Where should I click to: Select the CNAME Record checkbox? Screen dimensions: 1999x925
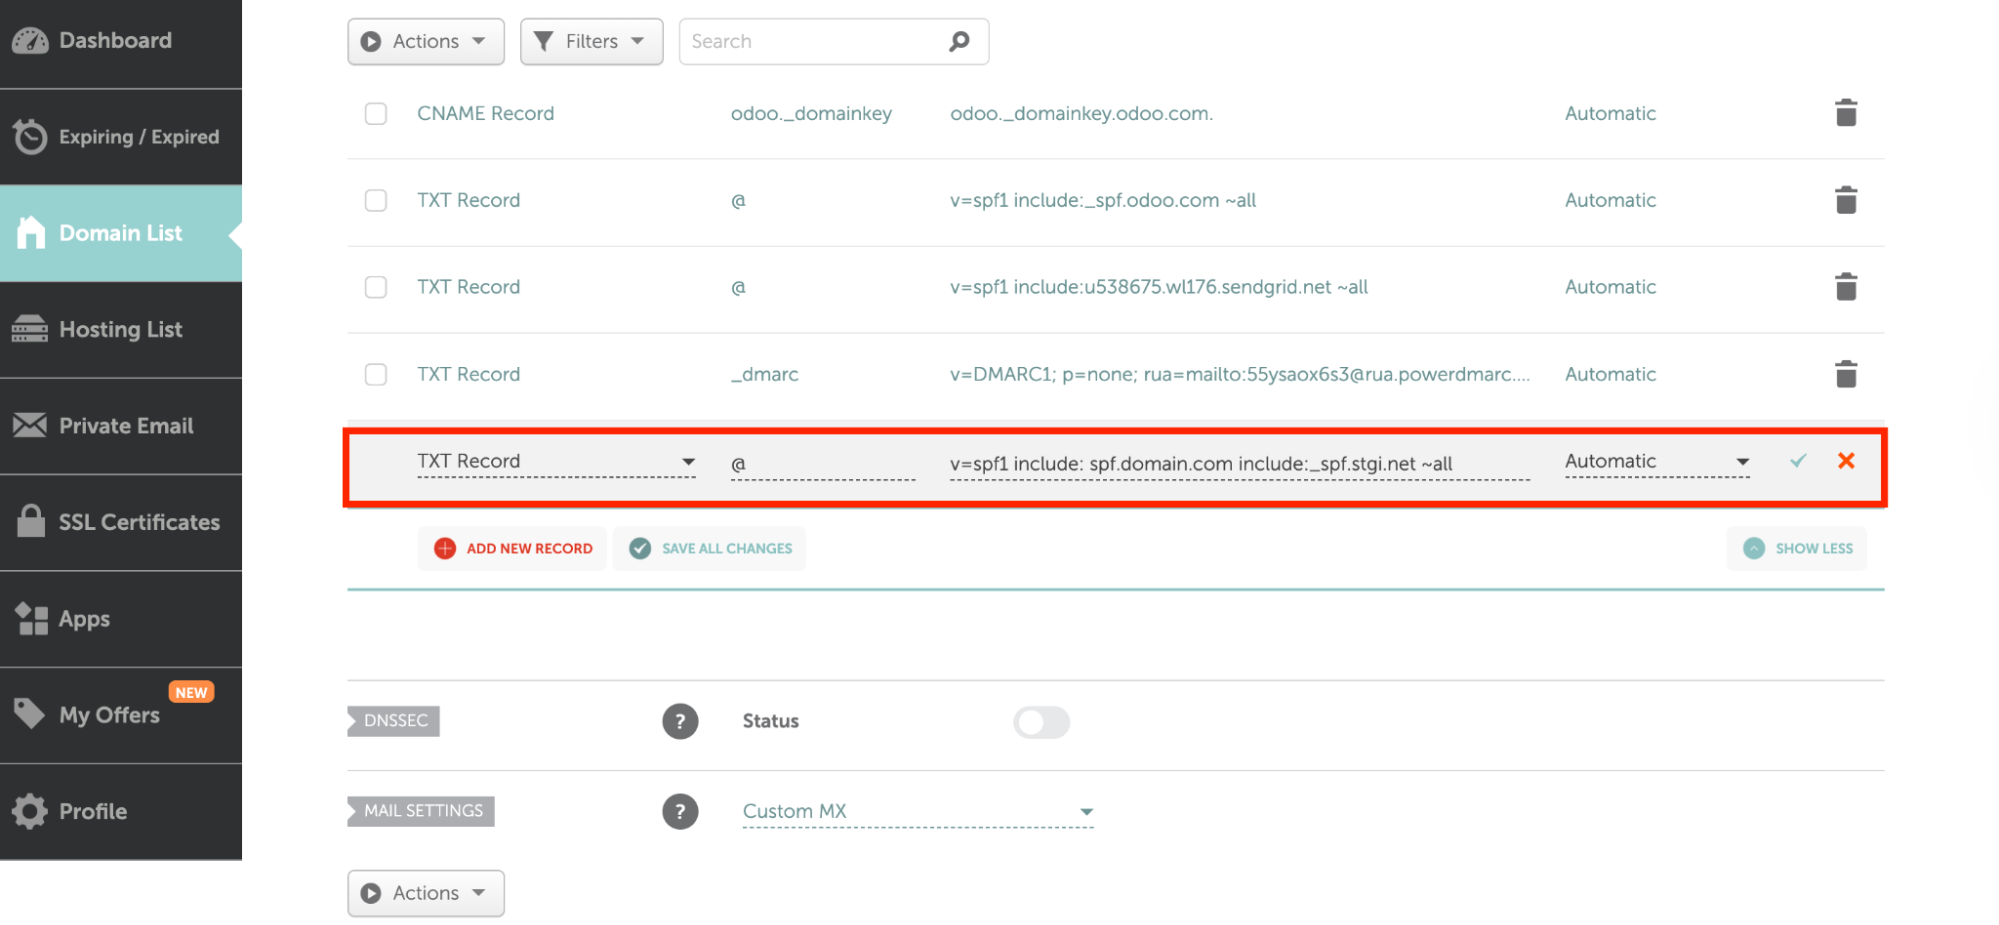pyautogui.click(x=376, y=114)
